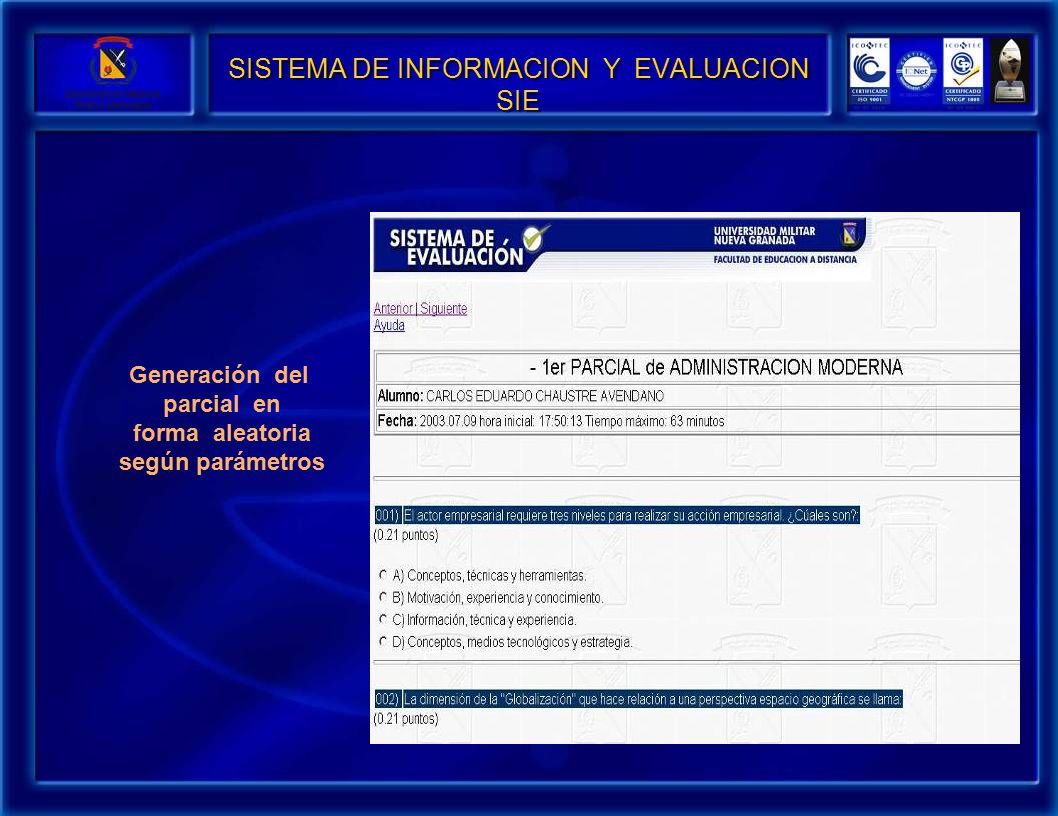Click the ICONTEC NTCGP 1000 certification badge
The width and height of the screenshot is (1058, 816).
(x=962, y=71)
